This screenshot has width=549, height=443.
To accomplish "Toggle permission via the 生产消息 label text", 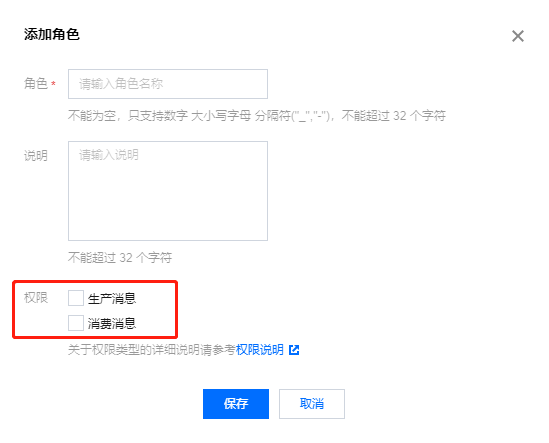I will [112, 299].
